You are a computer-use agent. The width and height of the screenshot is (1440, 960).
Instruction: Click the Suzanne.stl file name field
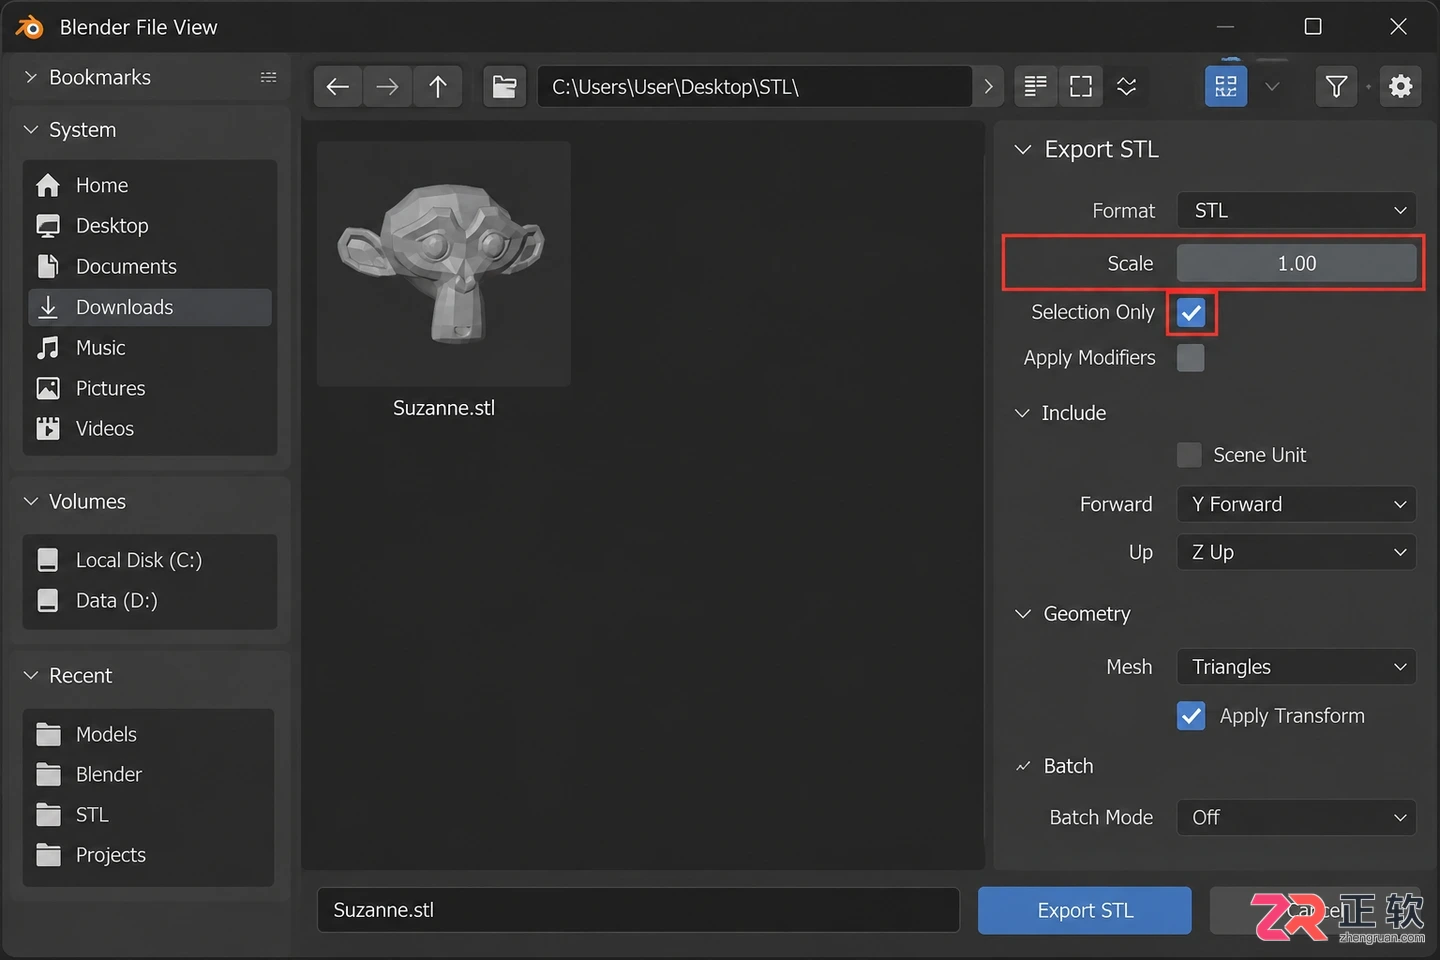tap(638, 910)
